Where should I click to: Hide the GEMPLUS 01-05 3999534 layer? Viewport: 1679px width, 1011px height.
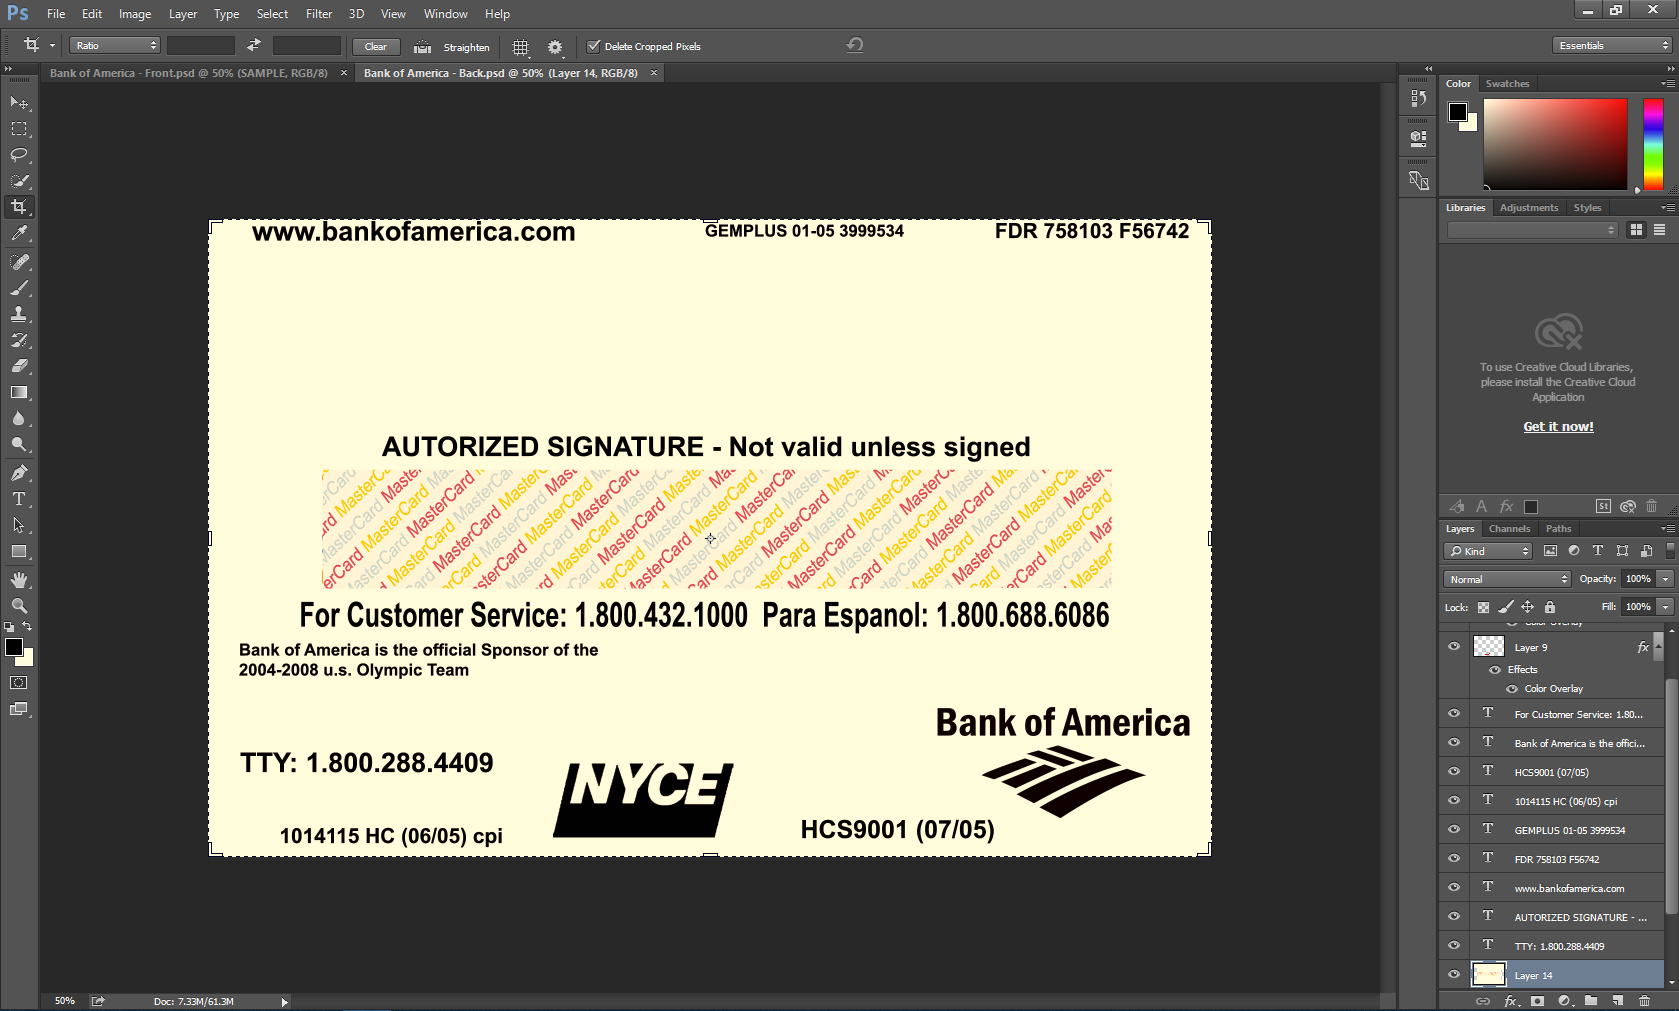click(1454, 829)
